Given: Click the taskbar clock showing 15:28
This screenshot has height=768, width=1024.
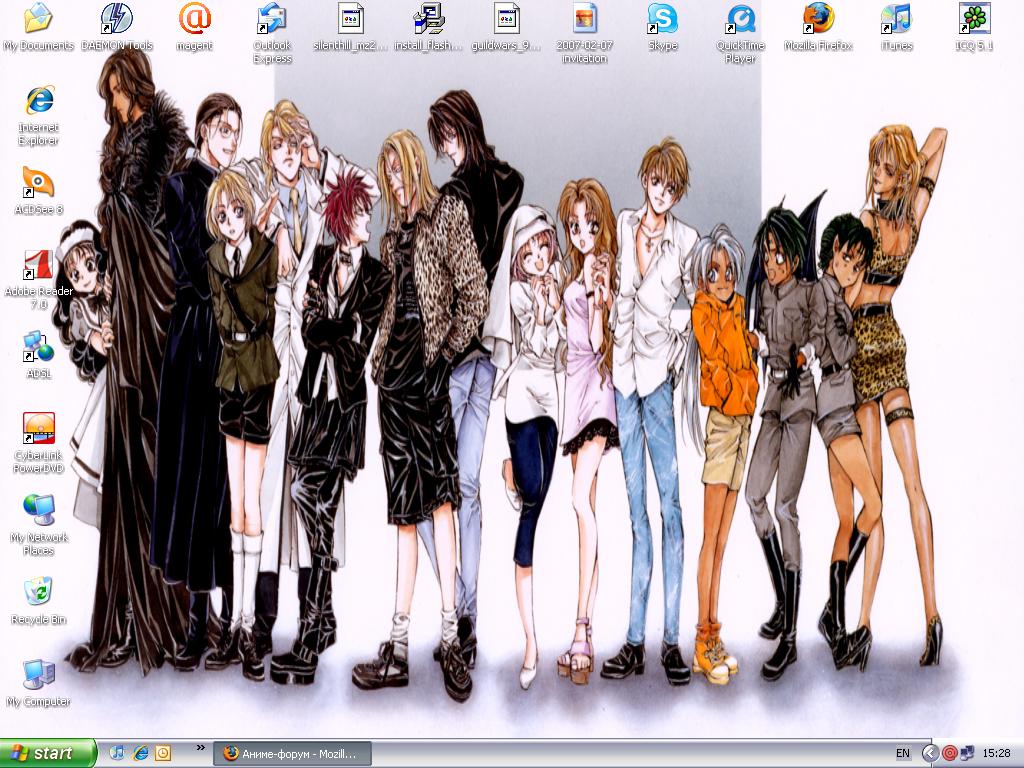Looking at the screenshot, I should point(997,754).
